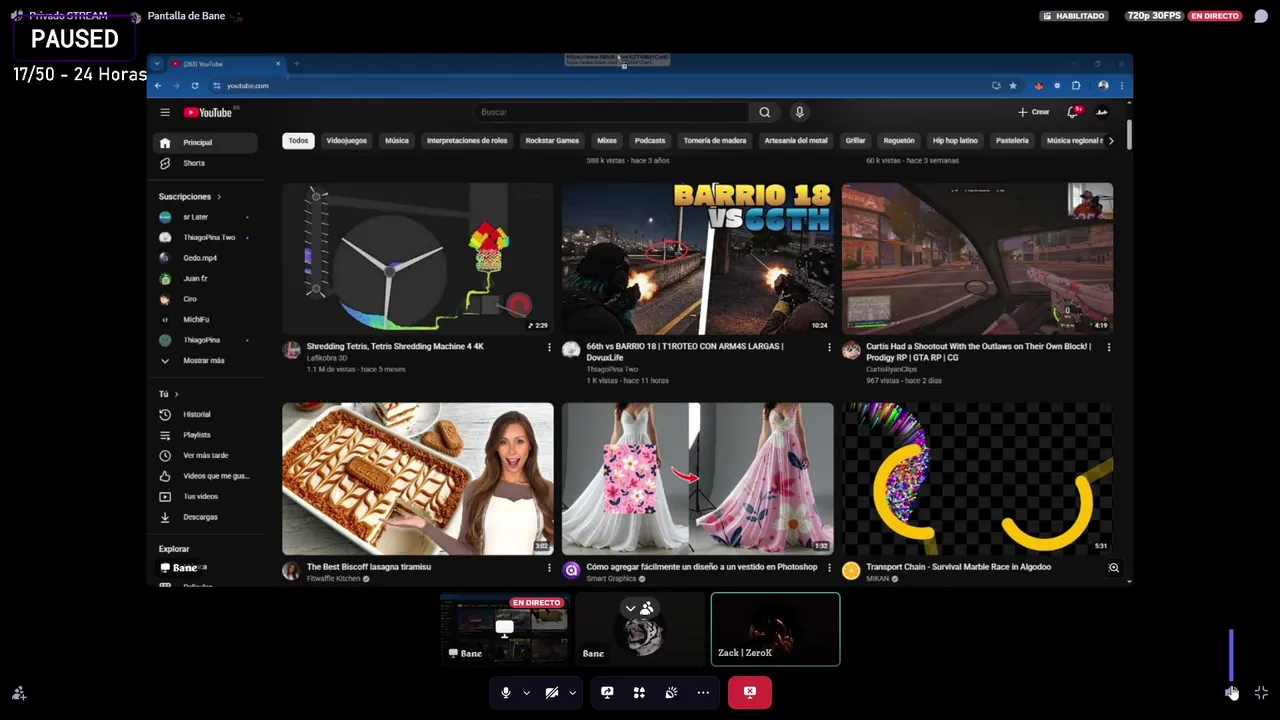Click the Crear button

1034,112
